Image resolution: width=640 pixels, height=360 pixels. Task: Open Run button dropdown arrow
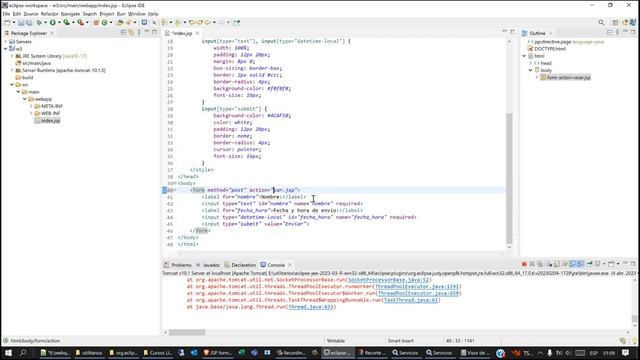(x=59, y=22)
